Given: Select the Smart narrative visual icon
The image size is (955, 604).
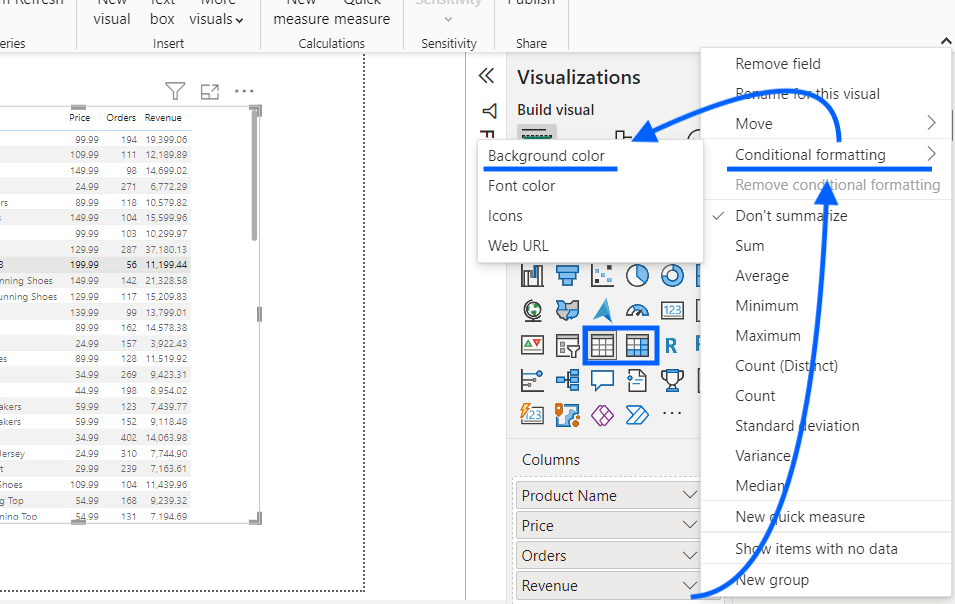Looking at the screenshot, I should point(637,381).
